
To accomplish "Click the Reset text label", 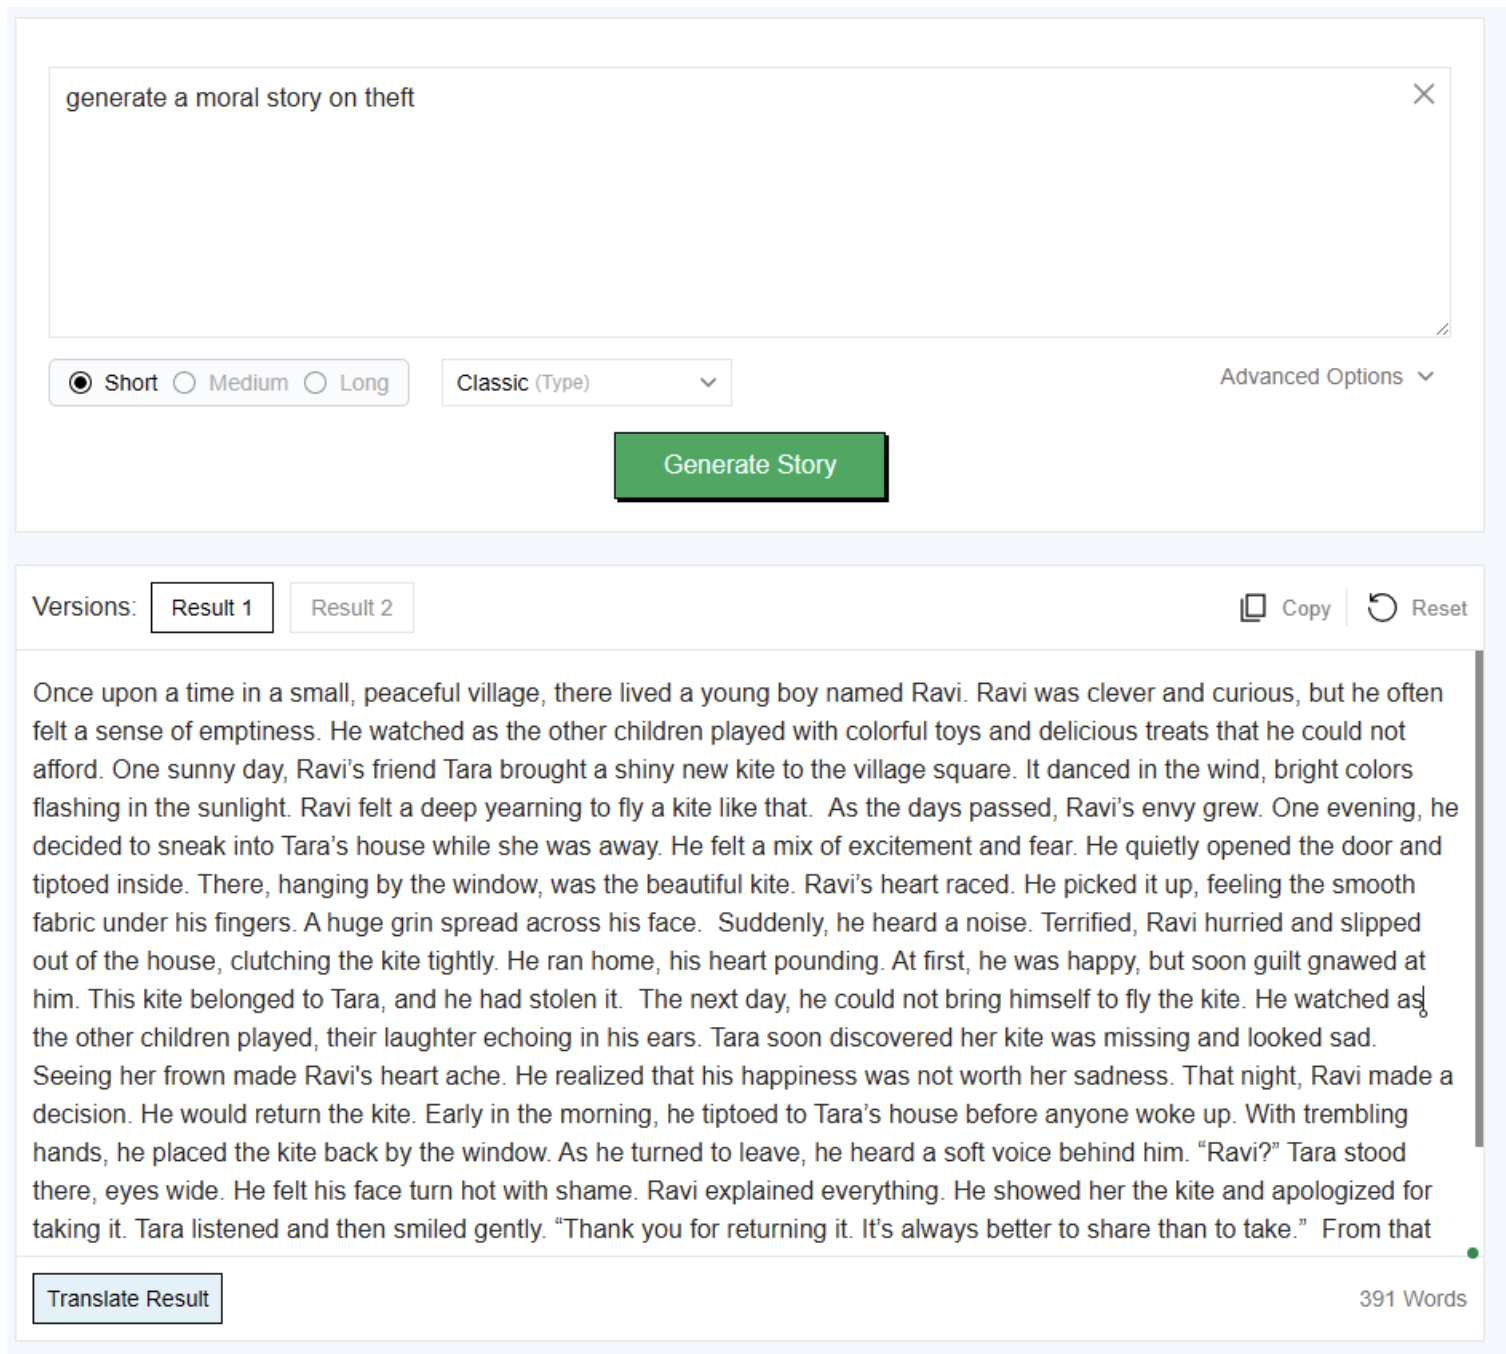I will pyautogui.click(x=1438, y=608).
